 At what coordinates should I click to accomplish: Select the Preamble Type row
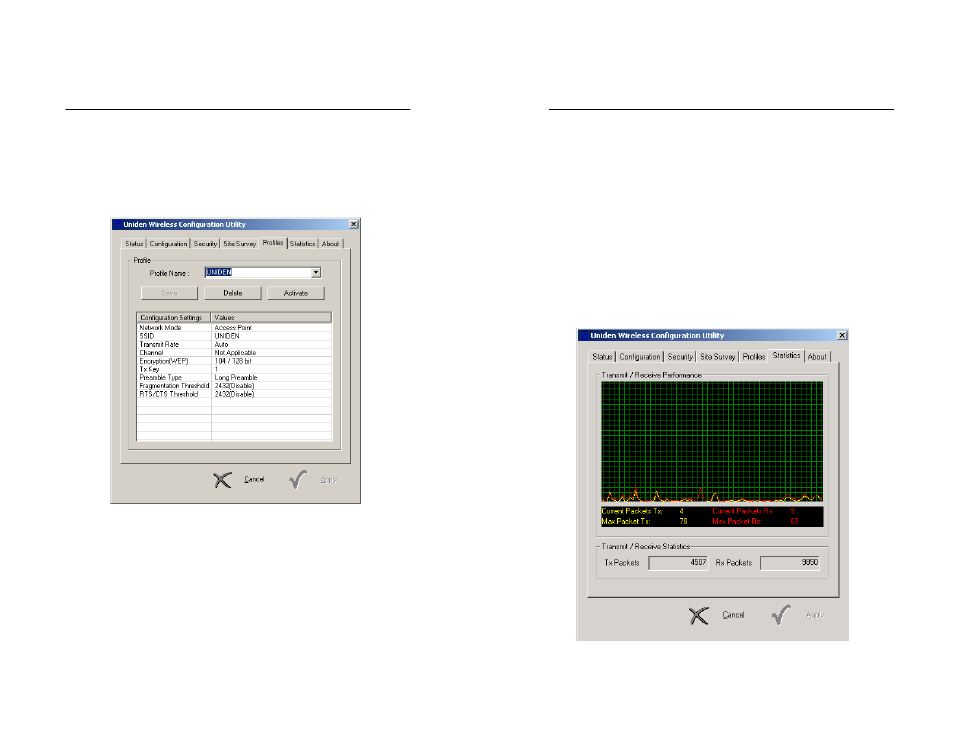pyautogui.click(x=234, y=378)
